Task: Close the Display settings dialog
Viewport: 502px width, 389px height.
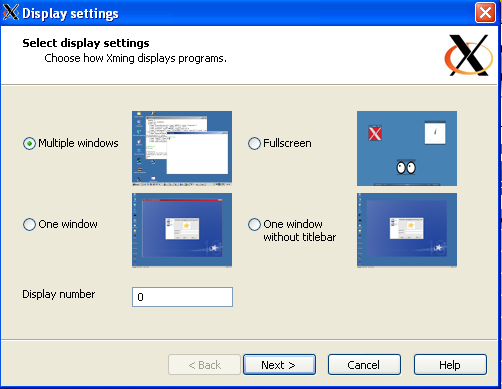Action: click(485, 13)
